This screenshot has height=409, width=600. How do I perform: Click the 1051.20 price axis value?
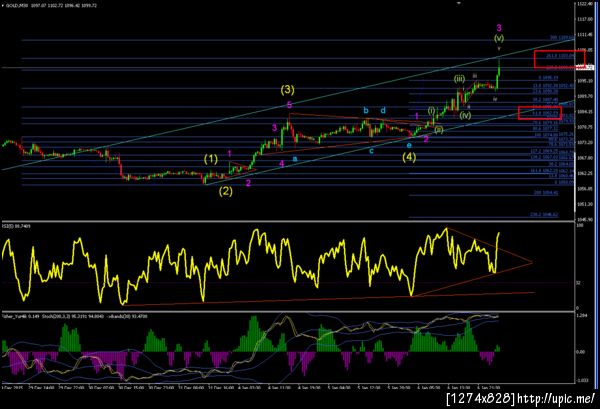click(x=584, y=204)
